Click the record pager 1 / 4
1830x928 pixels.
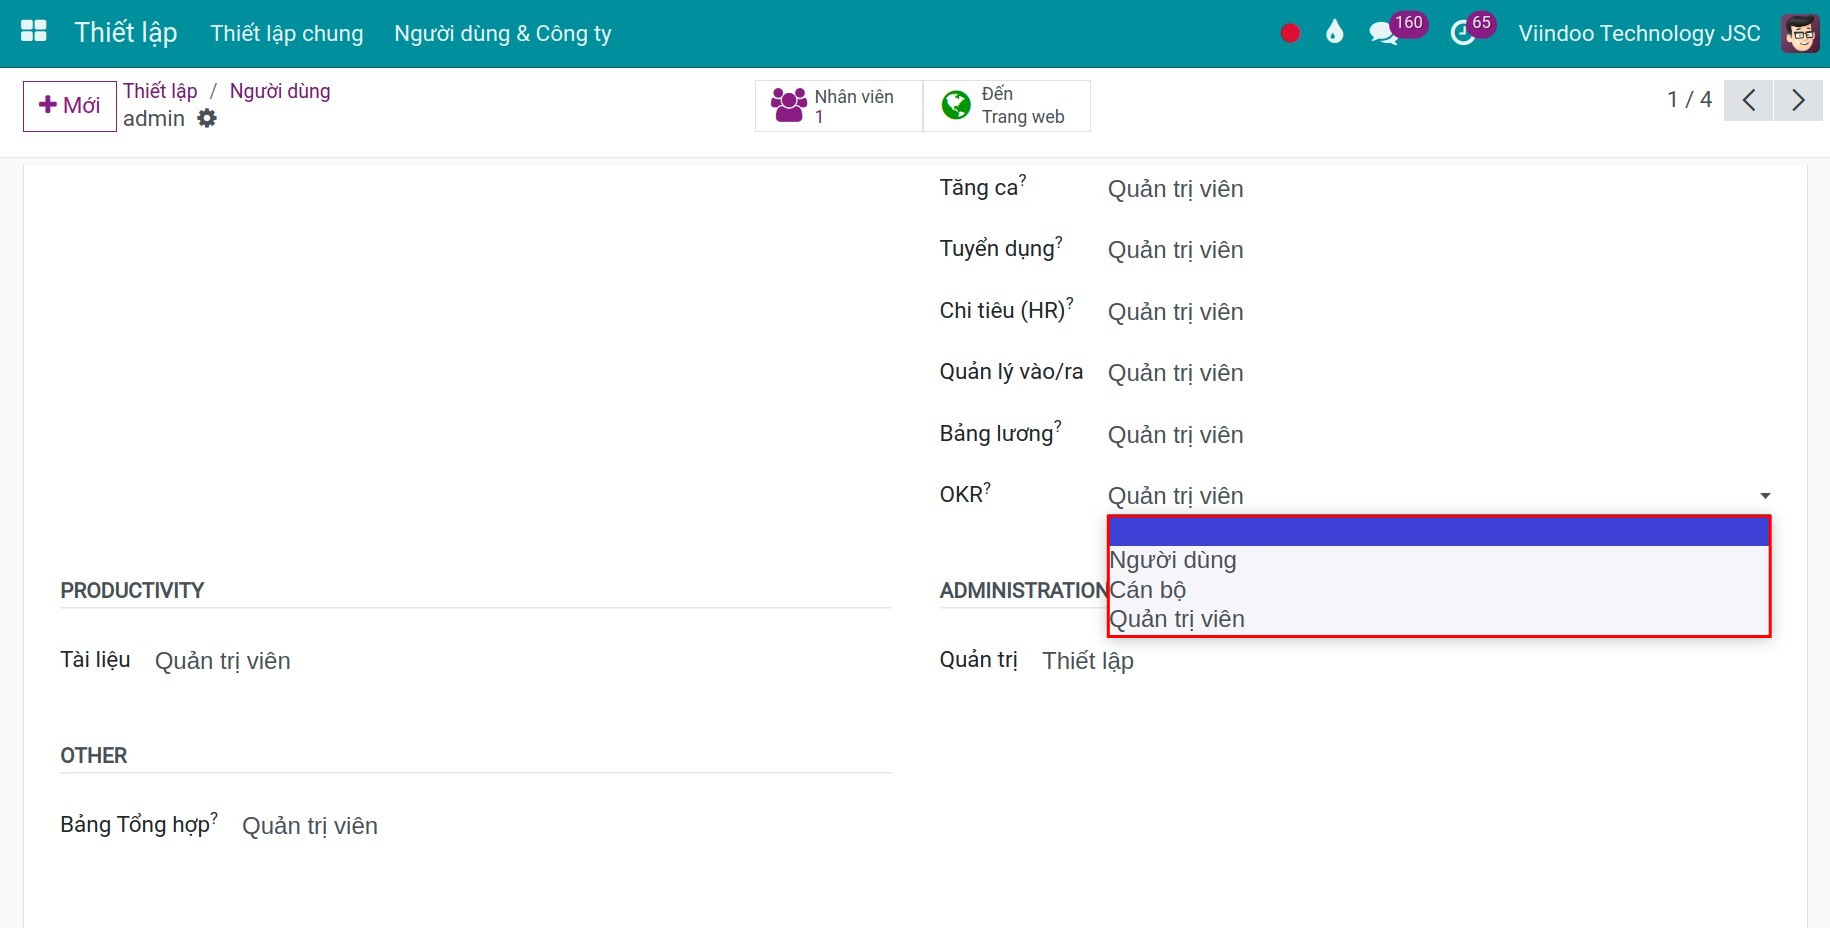click(1689, 100)
